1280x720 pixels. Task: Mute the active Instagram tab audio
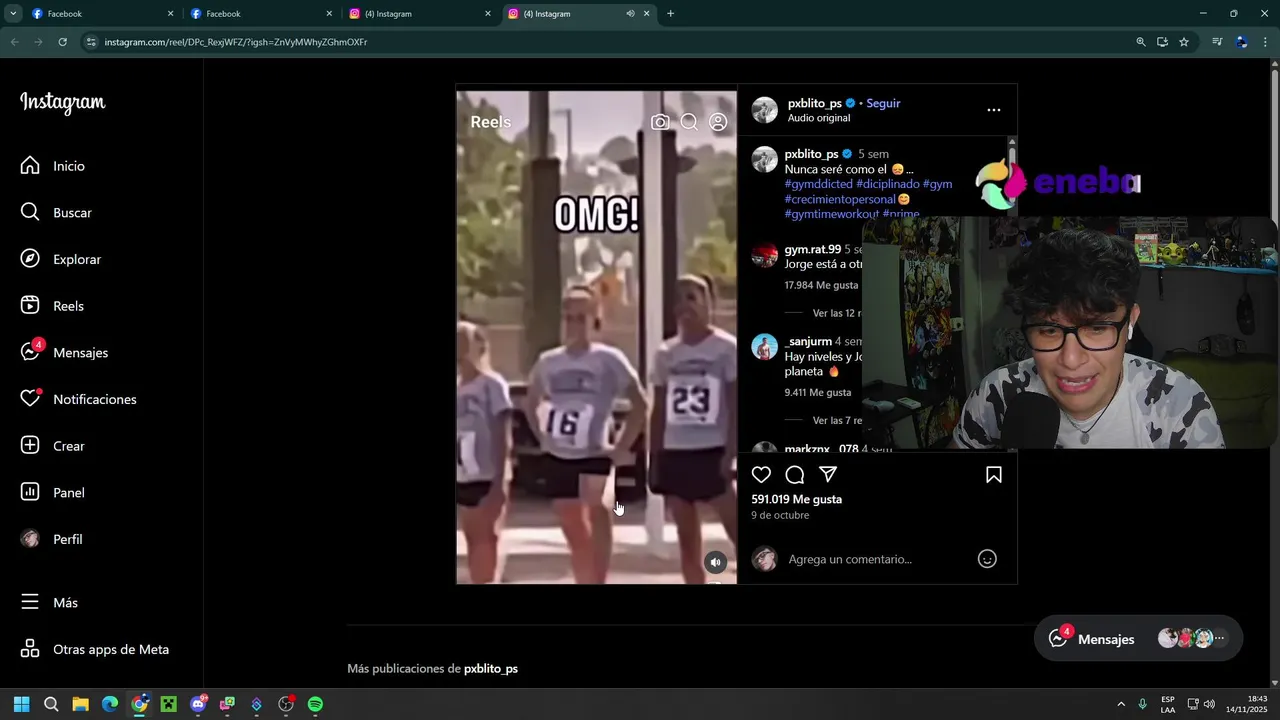coord(630,14)
